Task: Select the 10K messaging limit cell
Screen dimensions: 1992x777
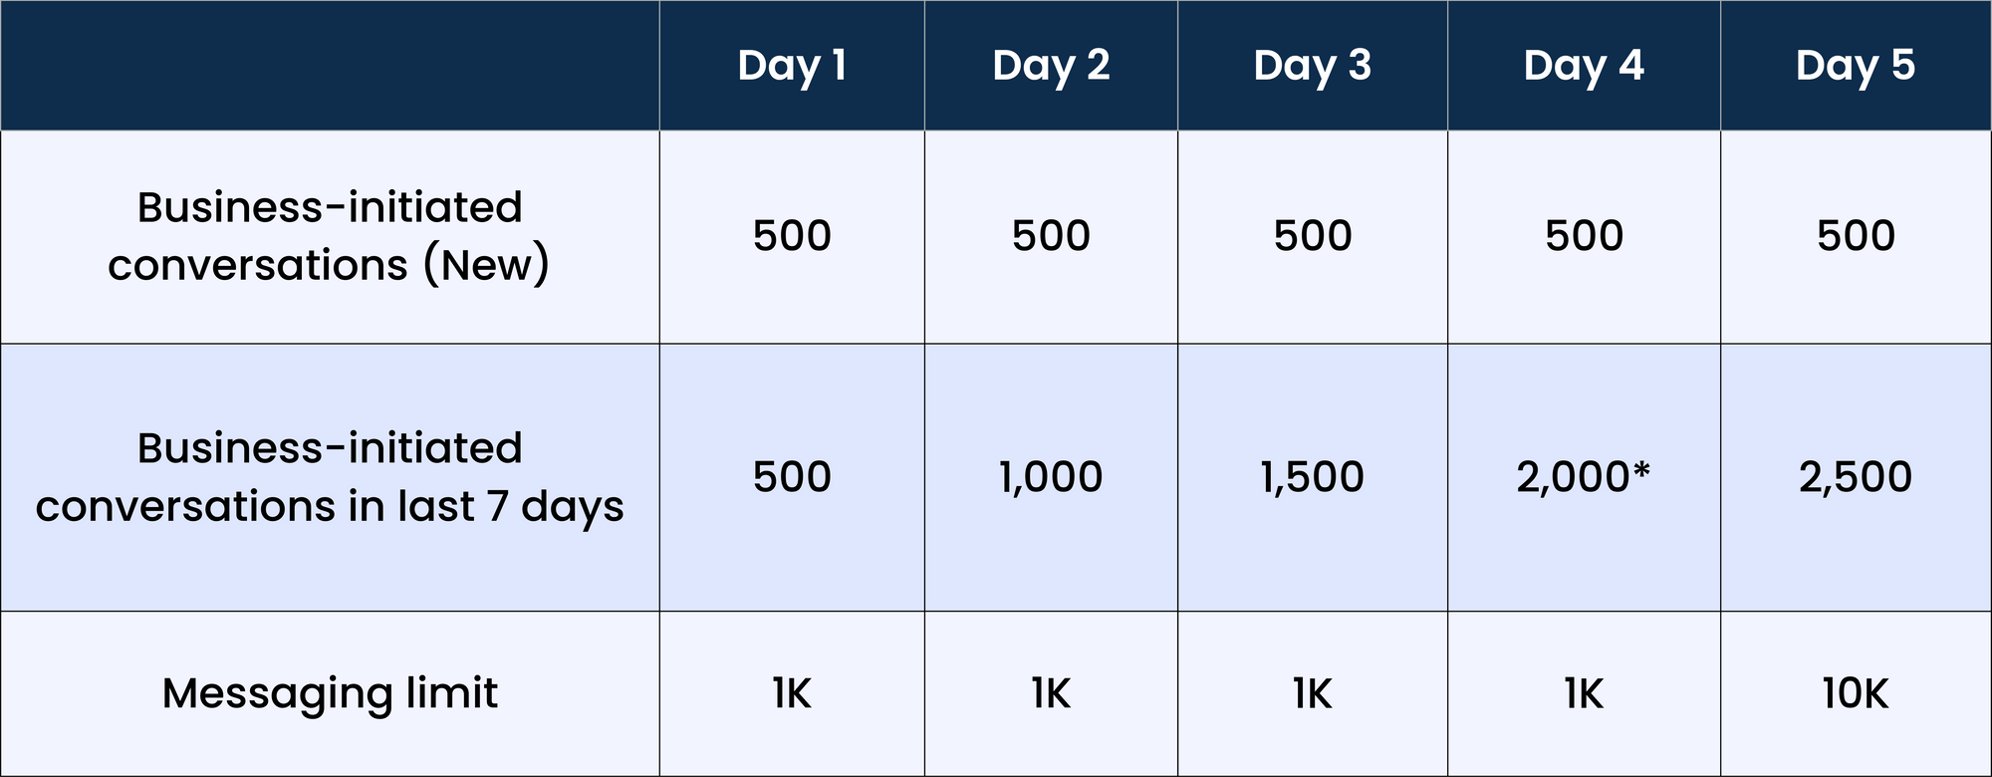Action: [1856, 693]
